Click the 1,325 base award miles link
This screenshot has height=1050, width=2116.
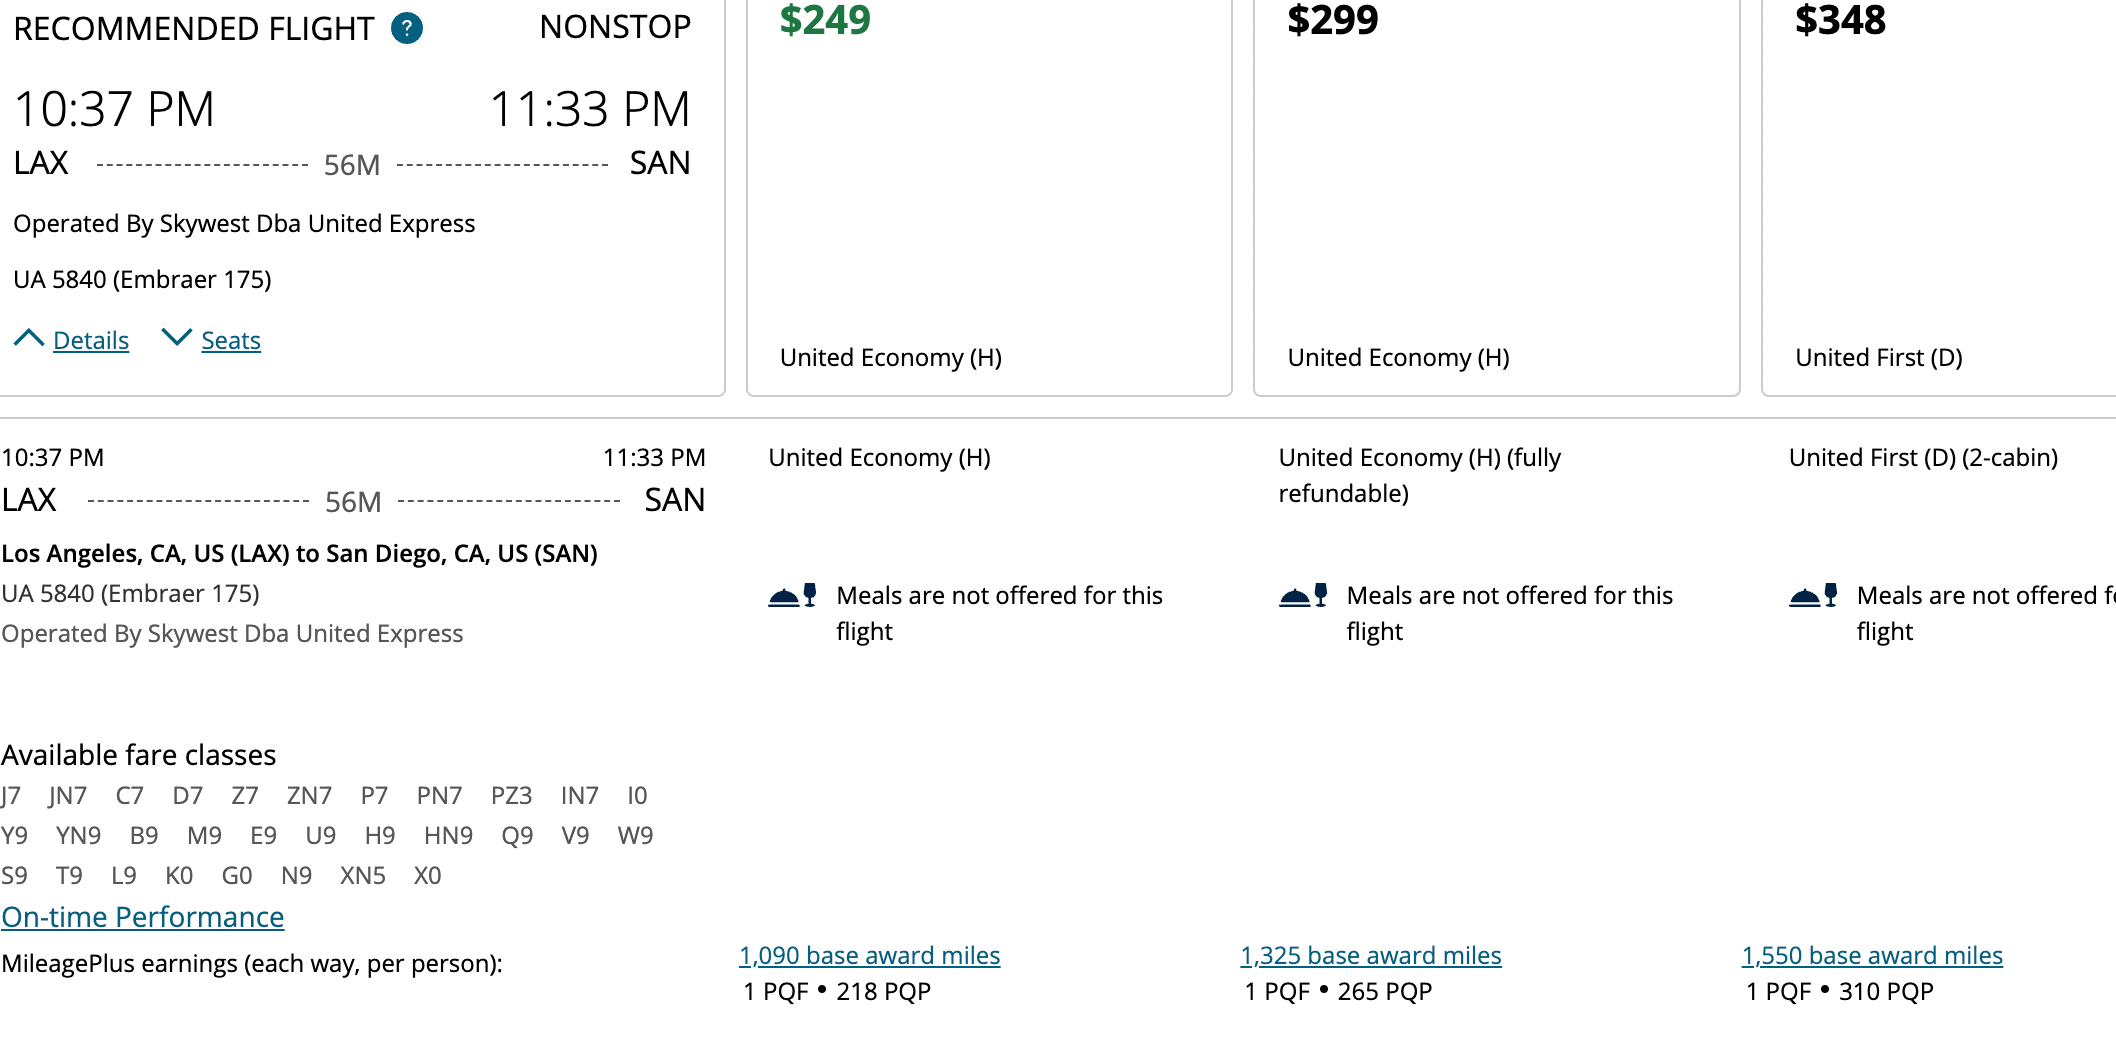tap(1370, 955)
